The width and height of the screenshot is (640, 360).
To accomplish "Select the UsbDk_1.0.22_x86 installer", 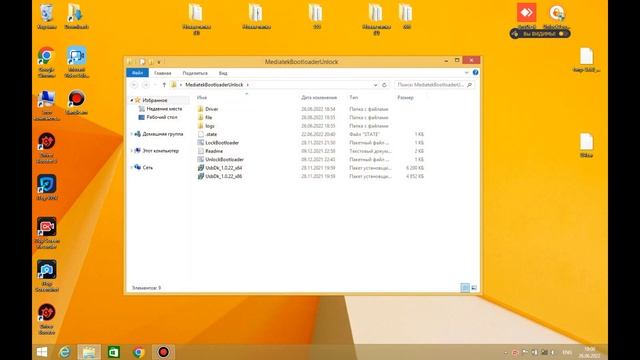I will click(x=223, y=176).
